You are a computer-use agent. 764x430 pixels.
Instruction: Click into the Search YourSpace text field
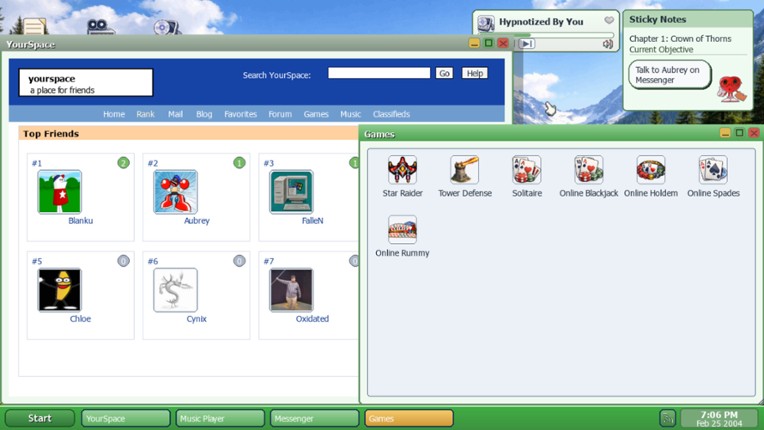click(378, 73)
